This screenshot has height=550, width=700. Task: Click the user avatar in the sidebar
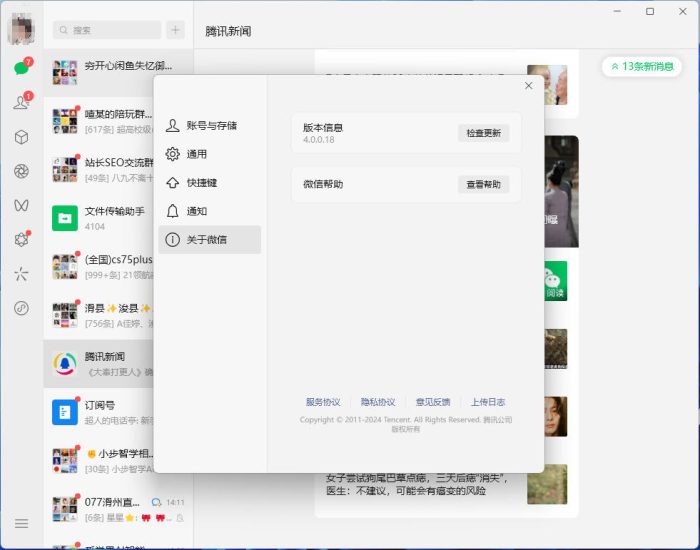click(21, 29)
